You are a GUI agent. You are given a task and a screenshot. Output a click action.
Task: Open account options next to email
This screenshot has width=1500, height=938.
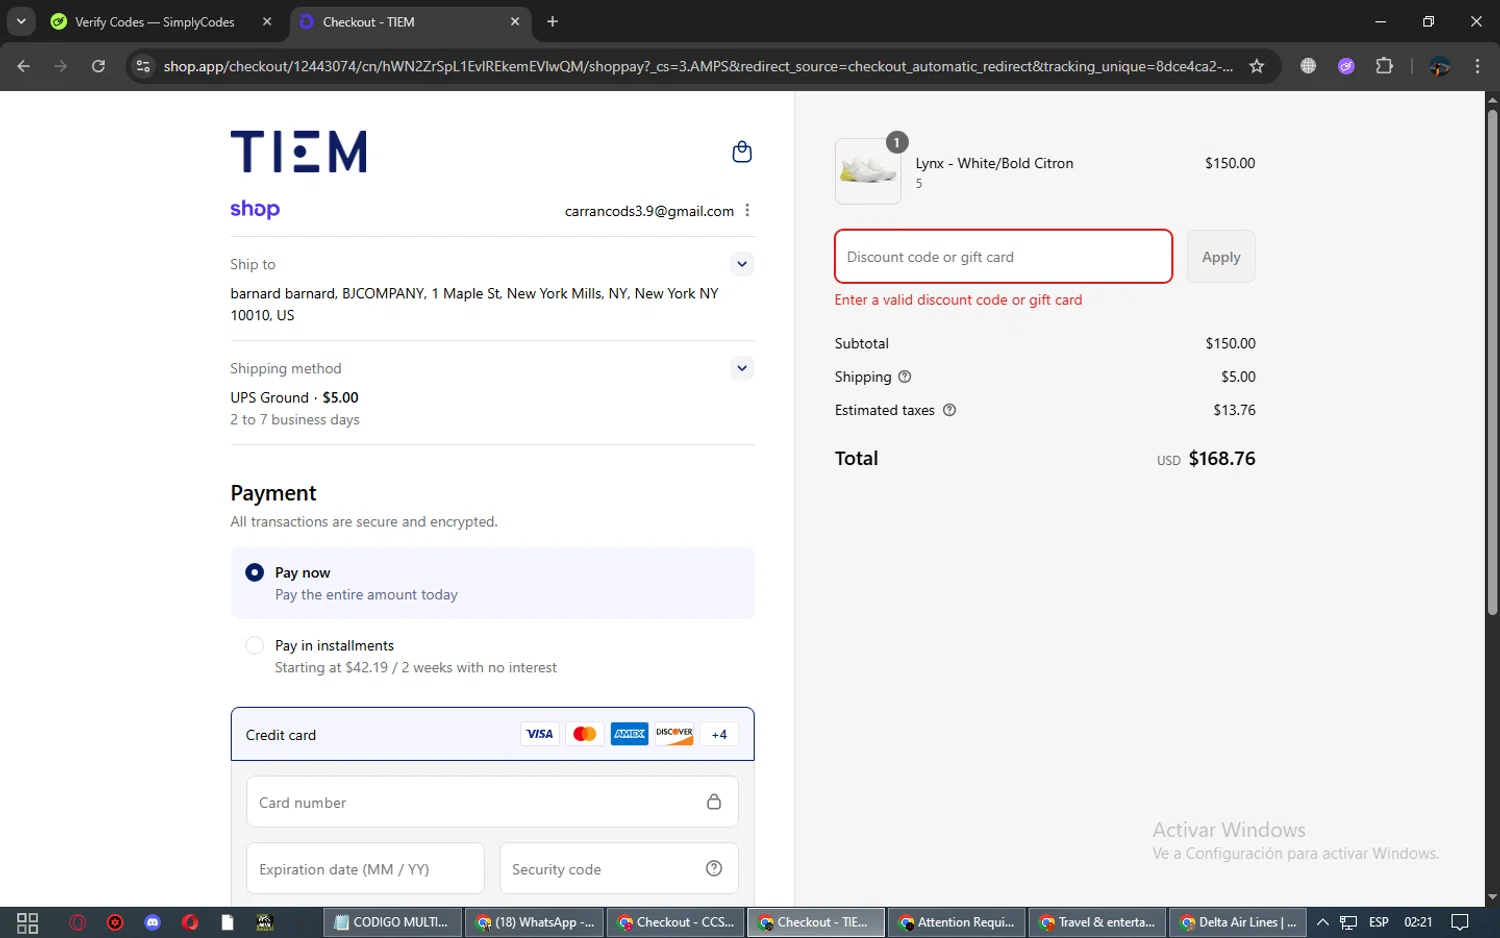[747, 210]
